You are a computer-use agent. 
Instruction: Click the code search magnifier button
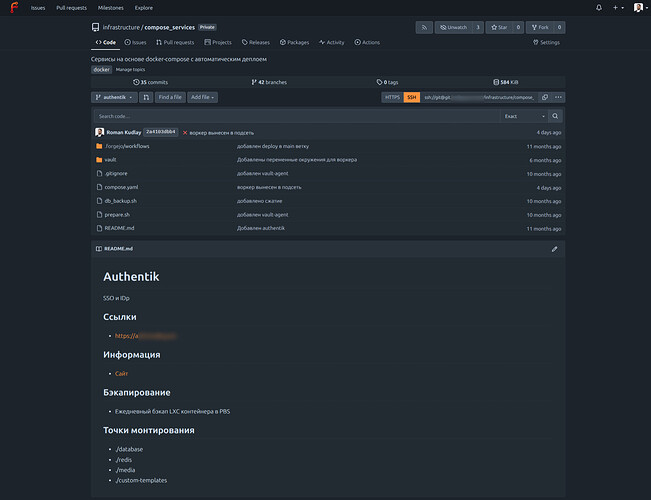click(x=555, y=116)
